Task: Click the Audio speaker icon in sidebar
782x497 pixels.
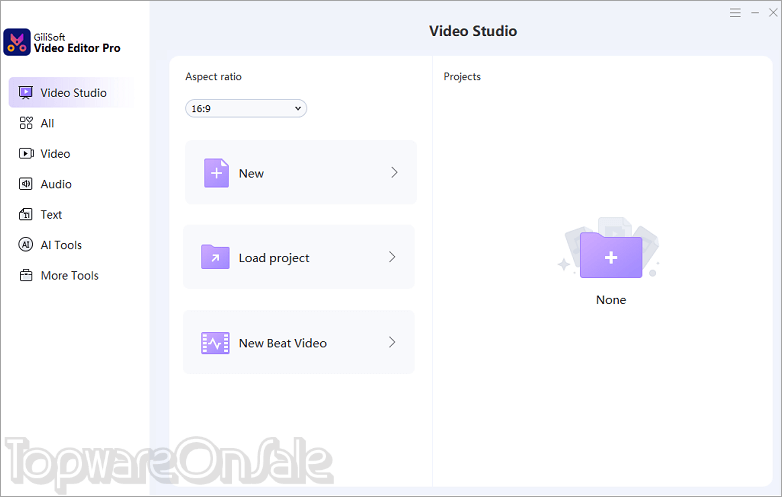Action: pos(25,184)
